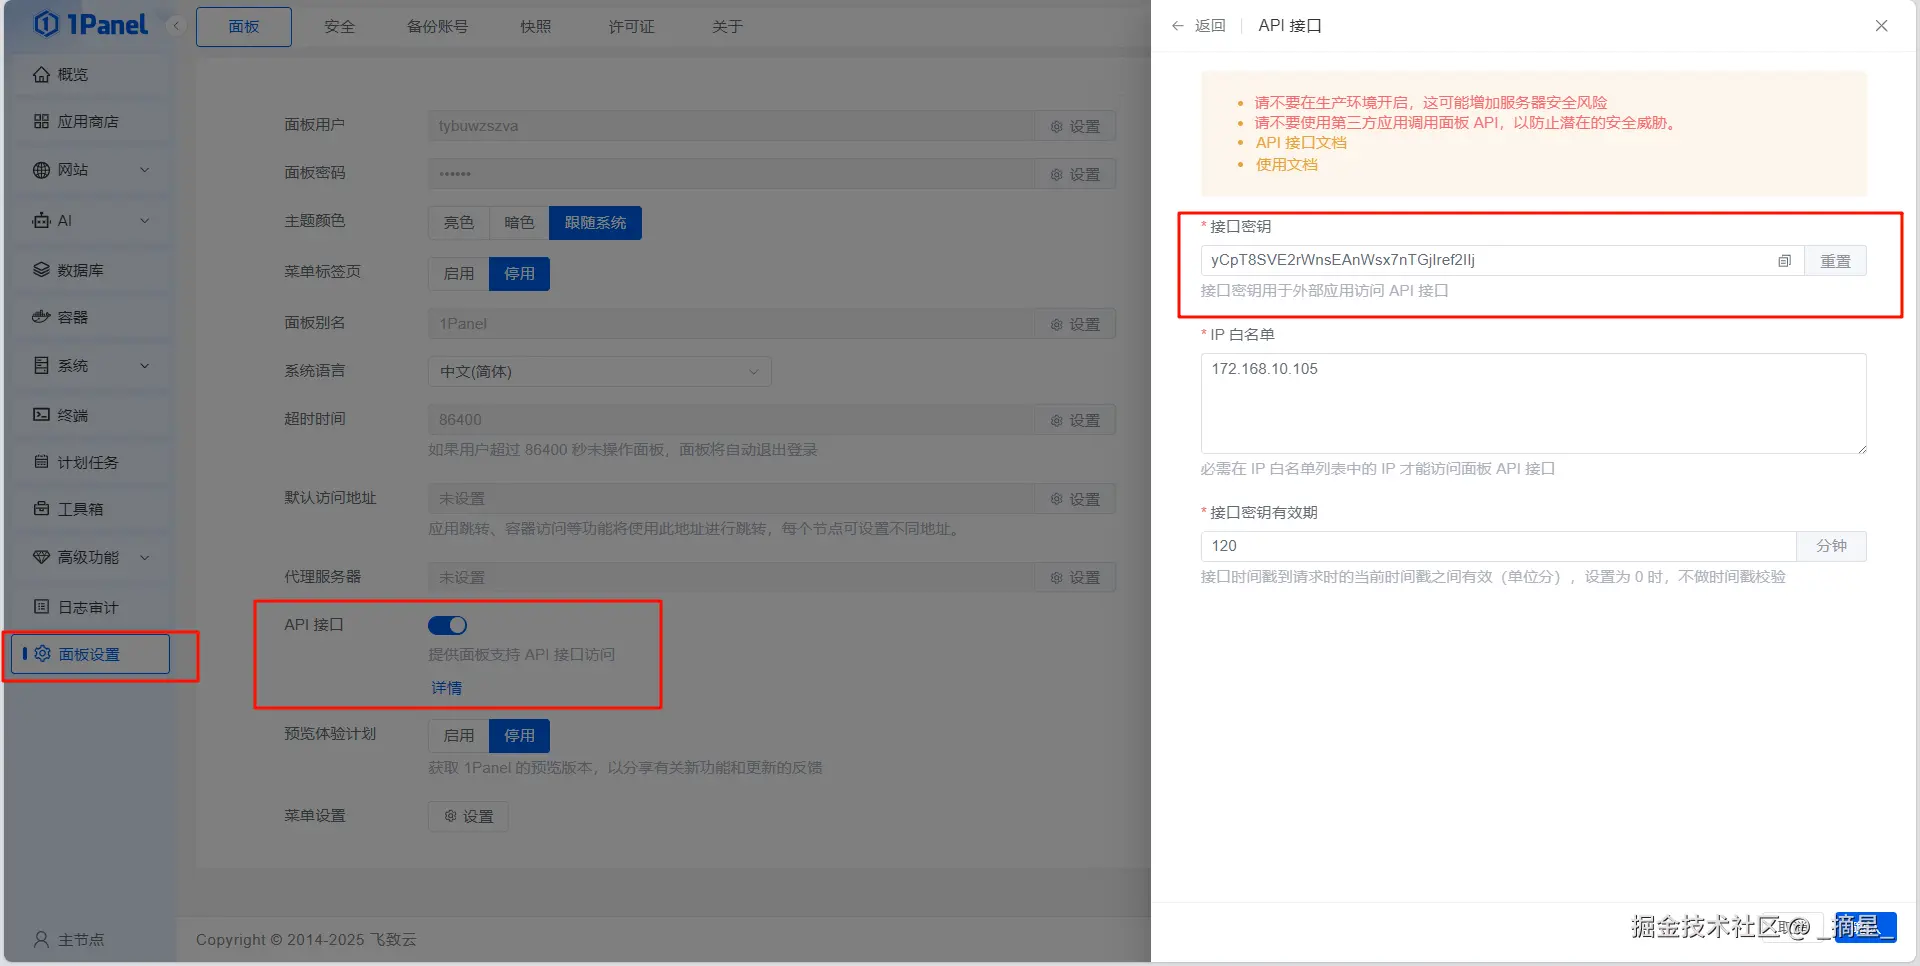Close the API 接口 drawer
The image size is (1920, 966).
(x=1881, y=26)
